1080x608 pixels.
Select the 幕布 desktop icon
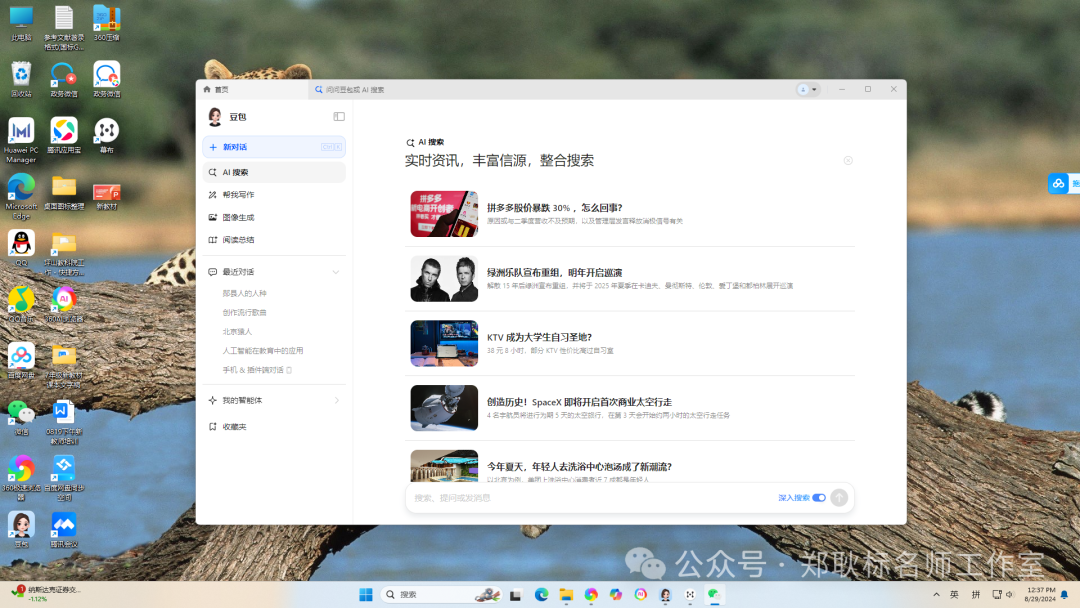coord(107,136)
